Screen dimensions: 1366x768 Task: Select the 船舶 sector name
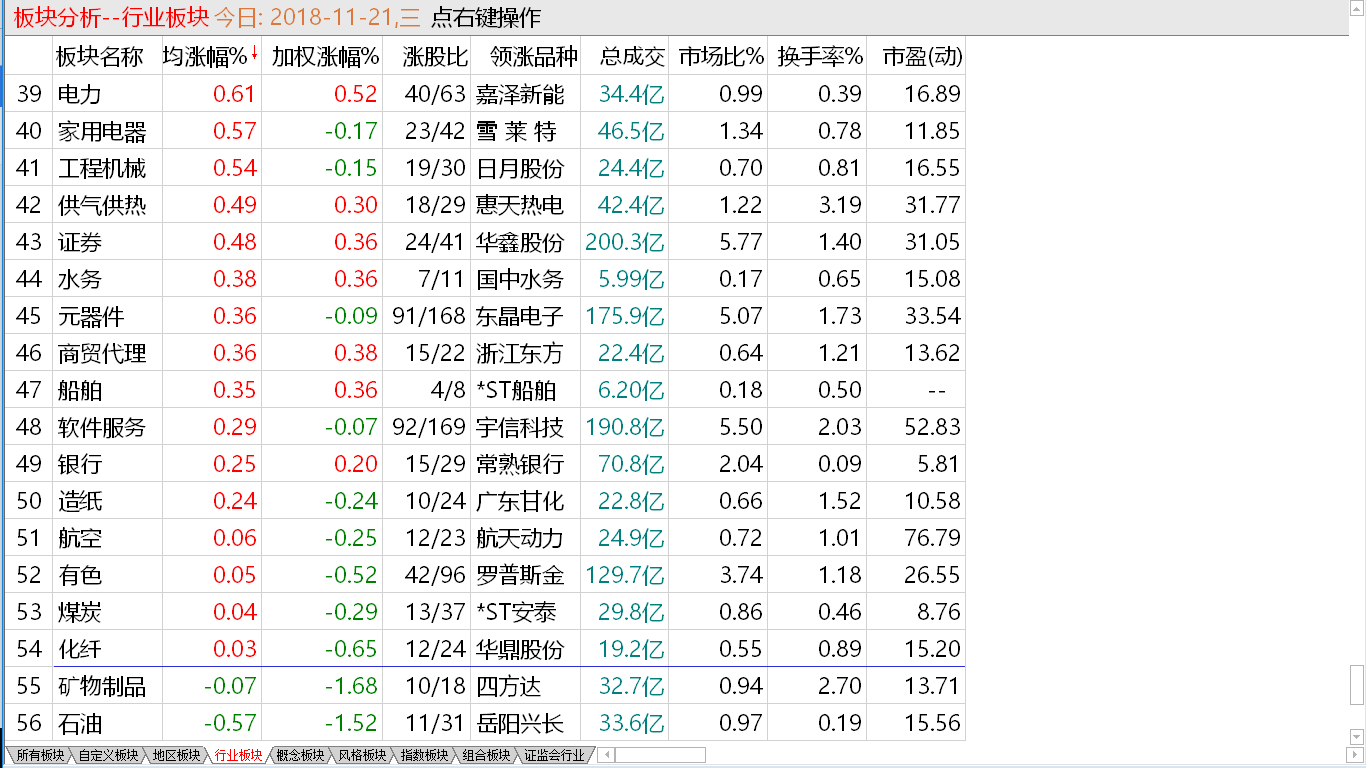point(79,390)
